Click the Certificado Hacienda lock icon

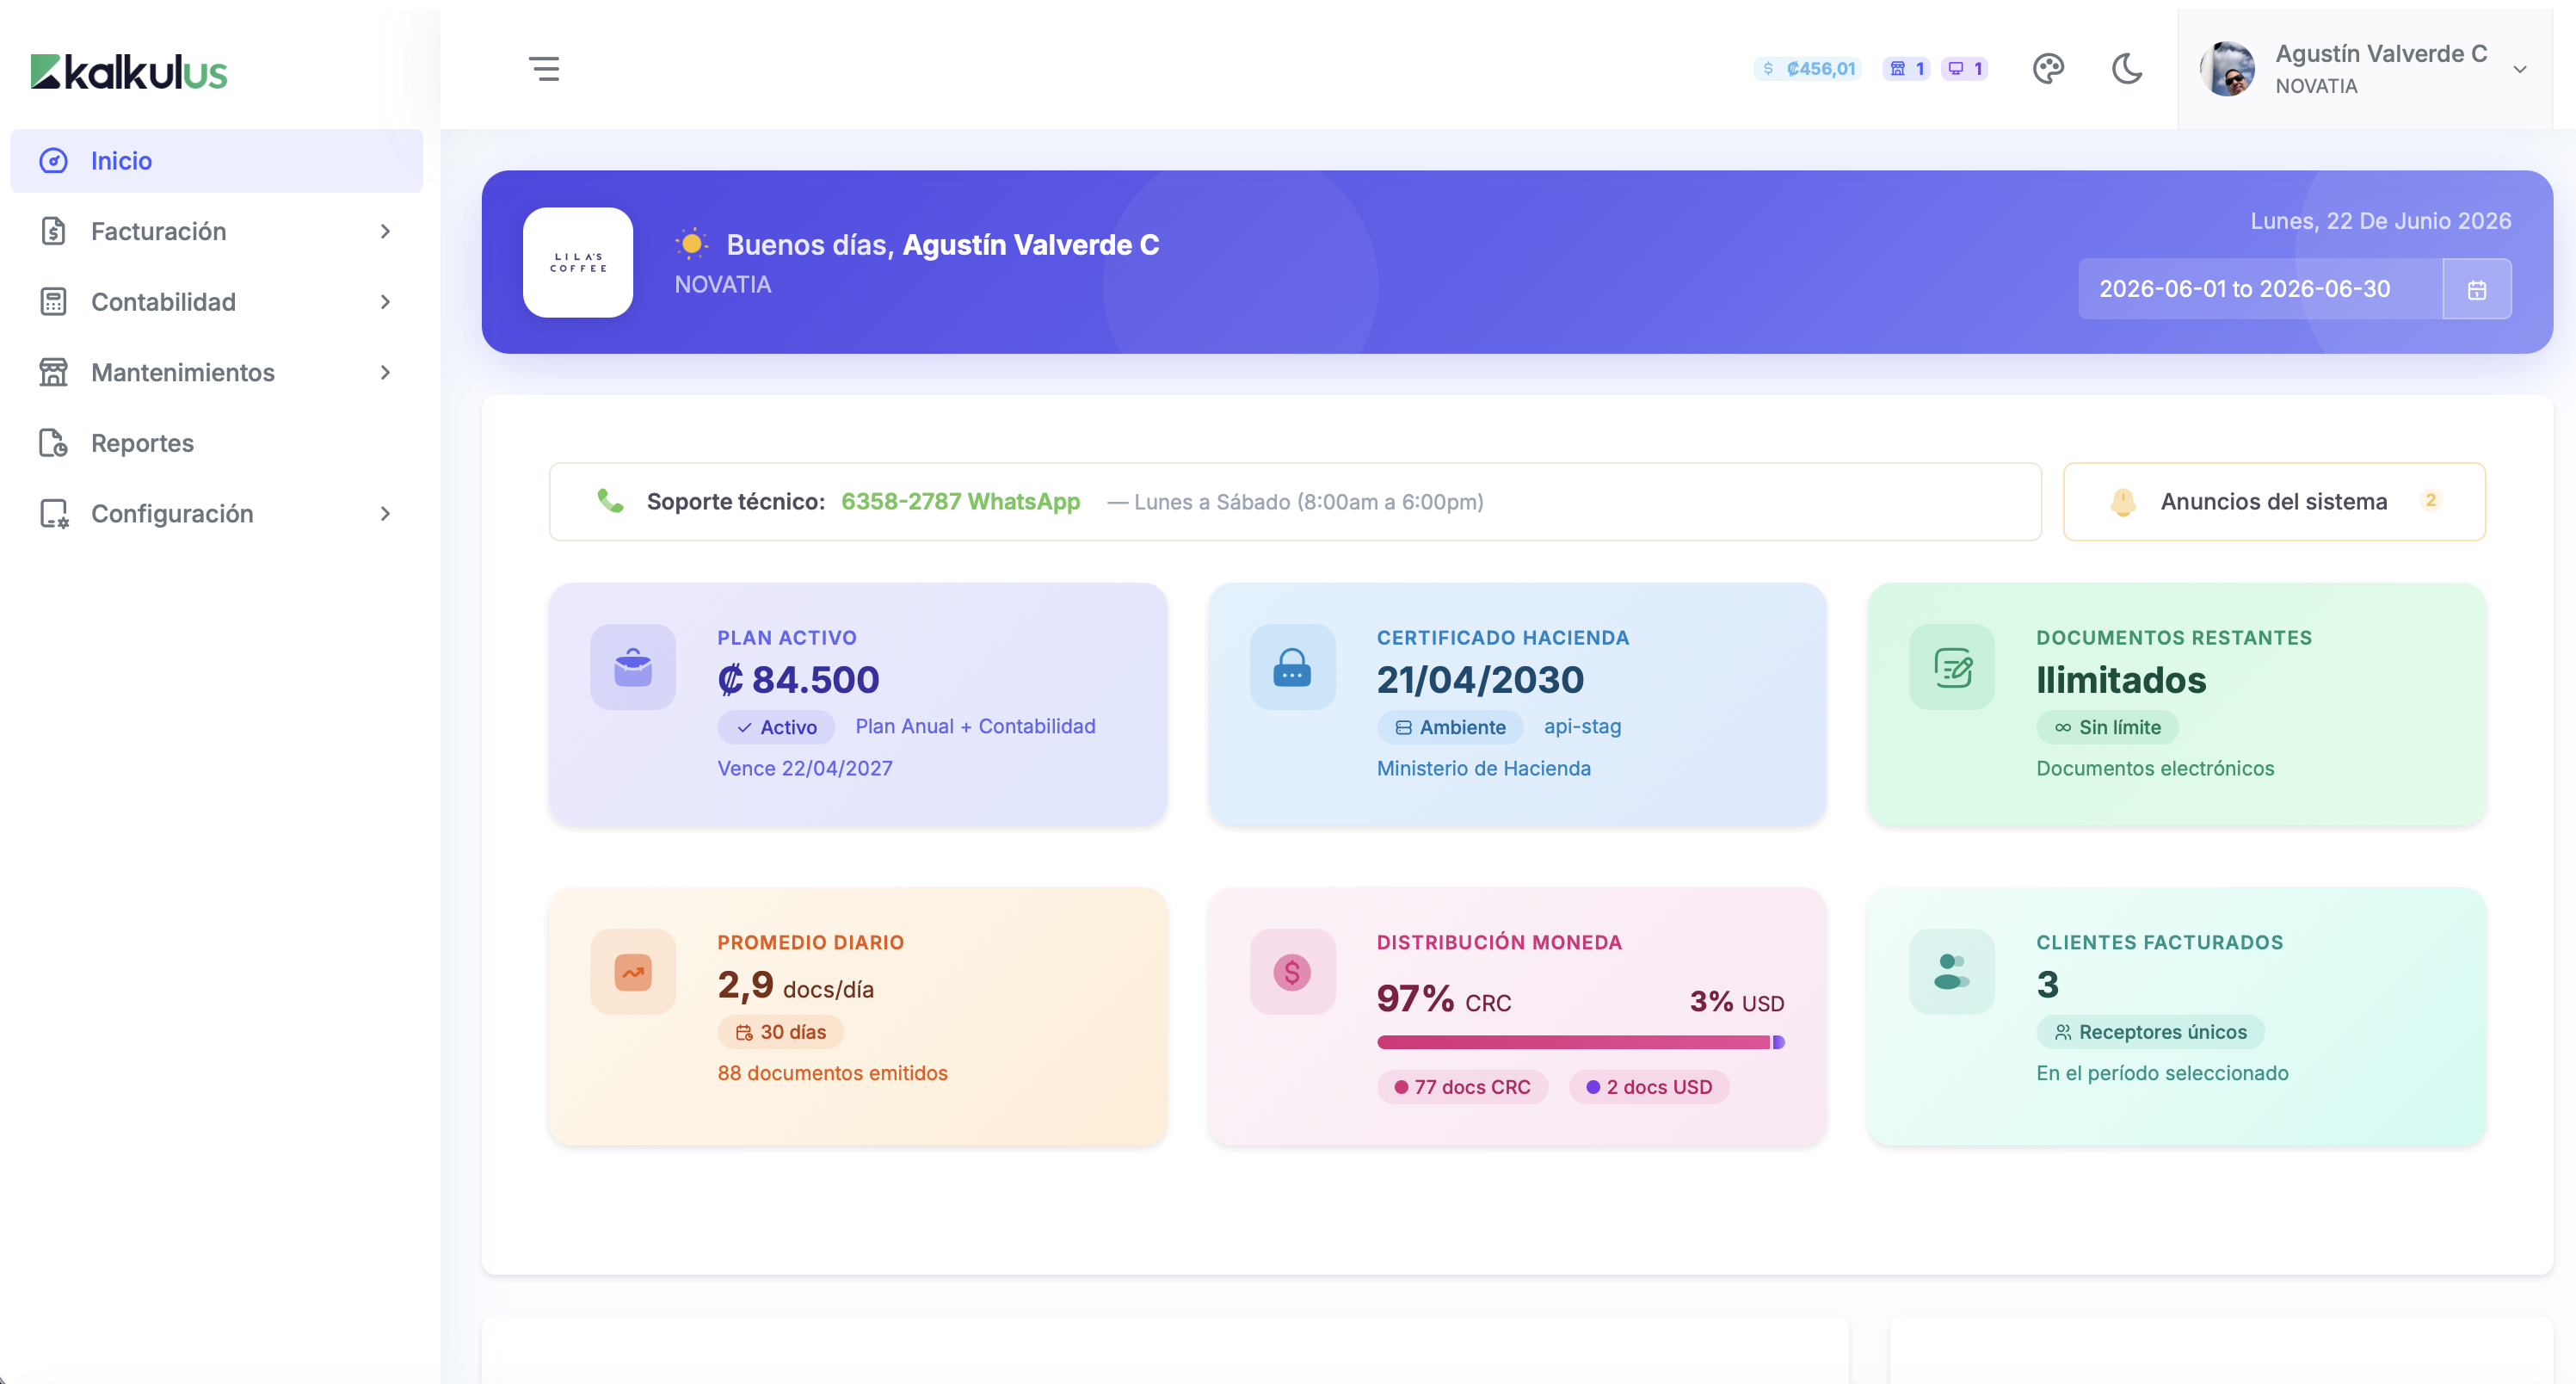pyautogui.click(x=1292, y=667)
